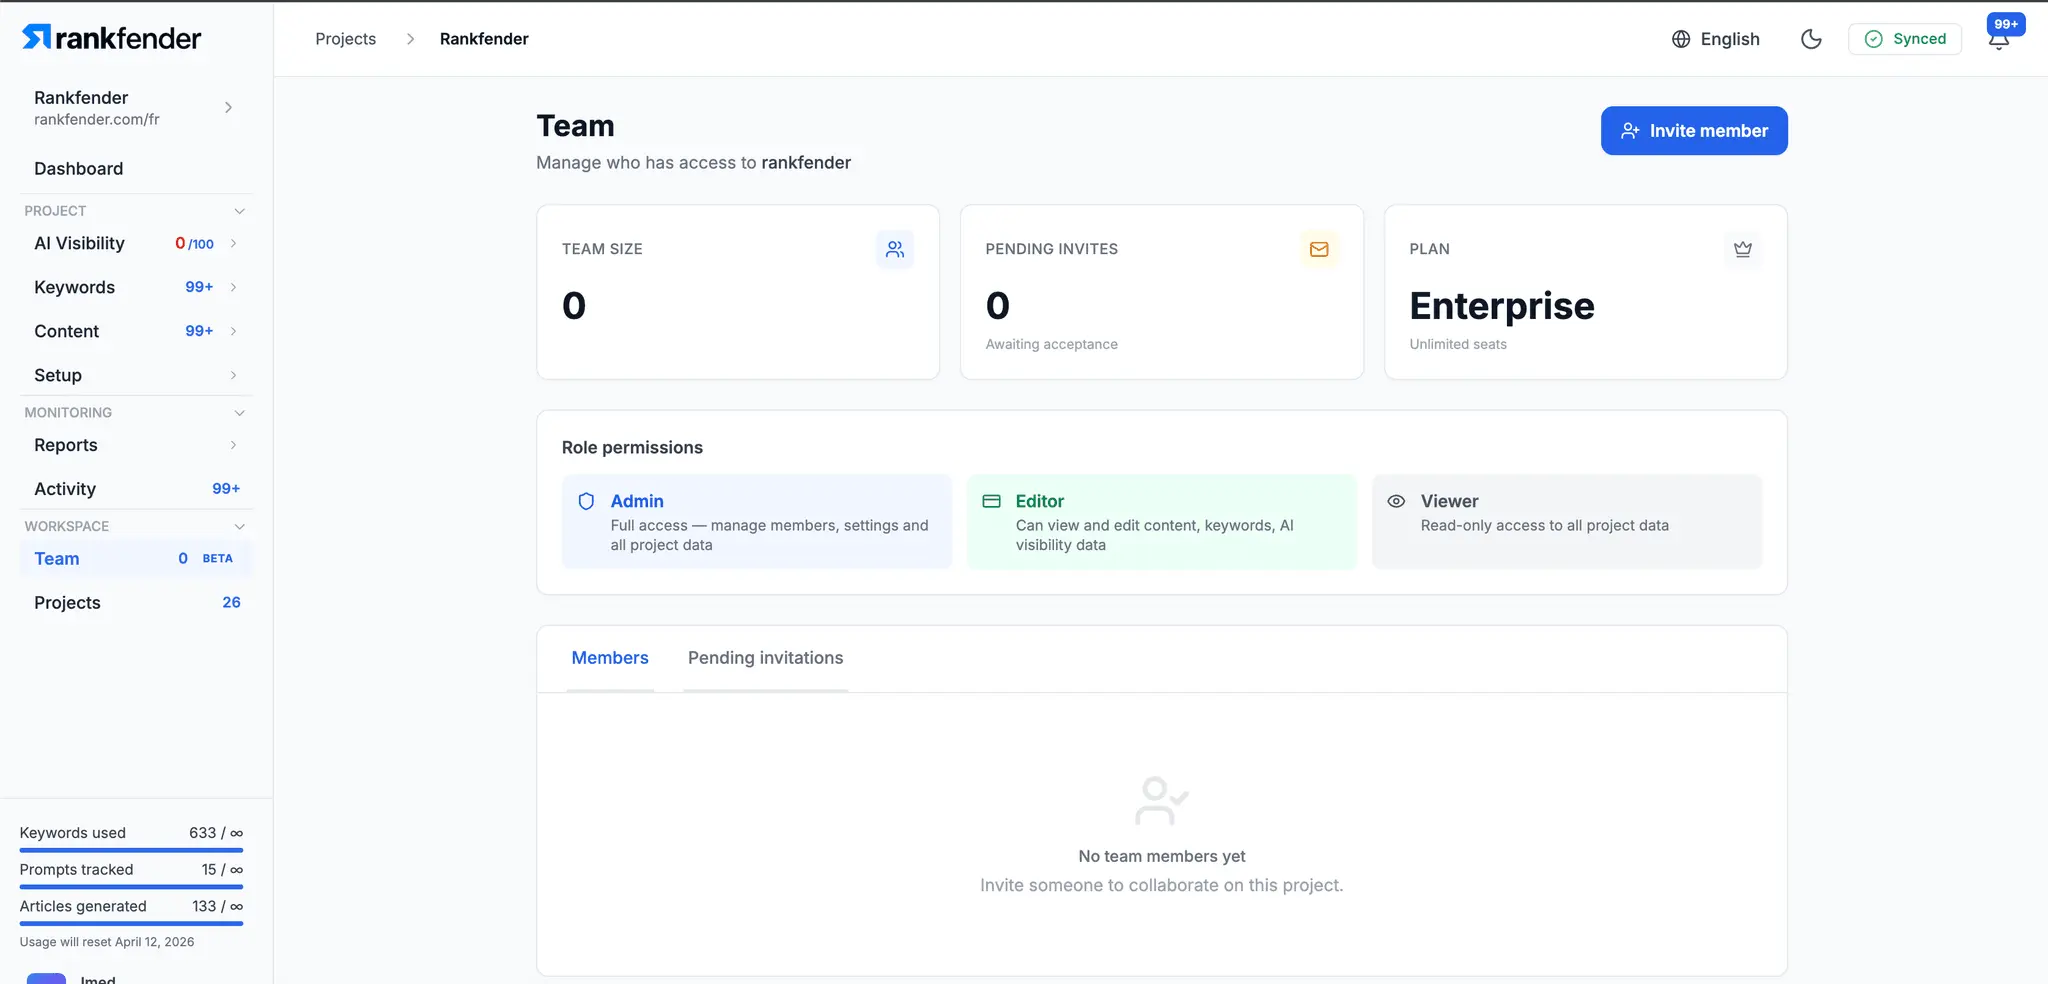The height and width of the screenshot is (984, 2048).
Task: Click the Synced status button
Action: coord(1905,39)
